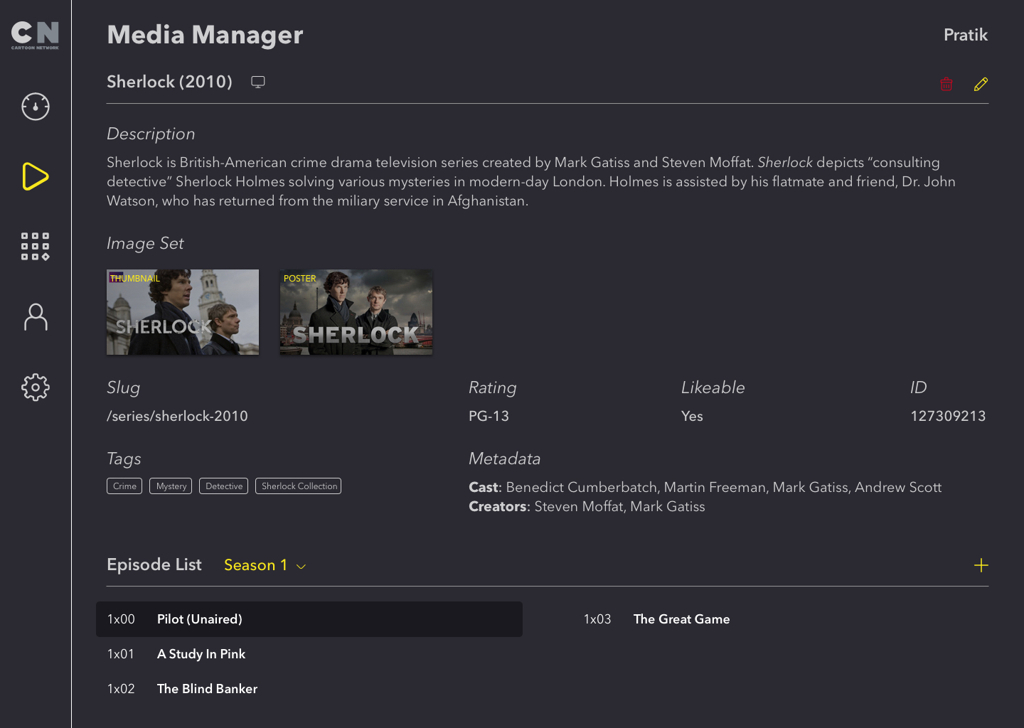Viewport: 1024px width, 728px height.
Task: Select the Crime tag
Action: pos(124,486)
